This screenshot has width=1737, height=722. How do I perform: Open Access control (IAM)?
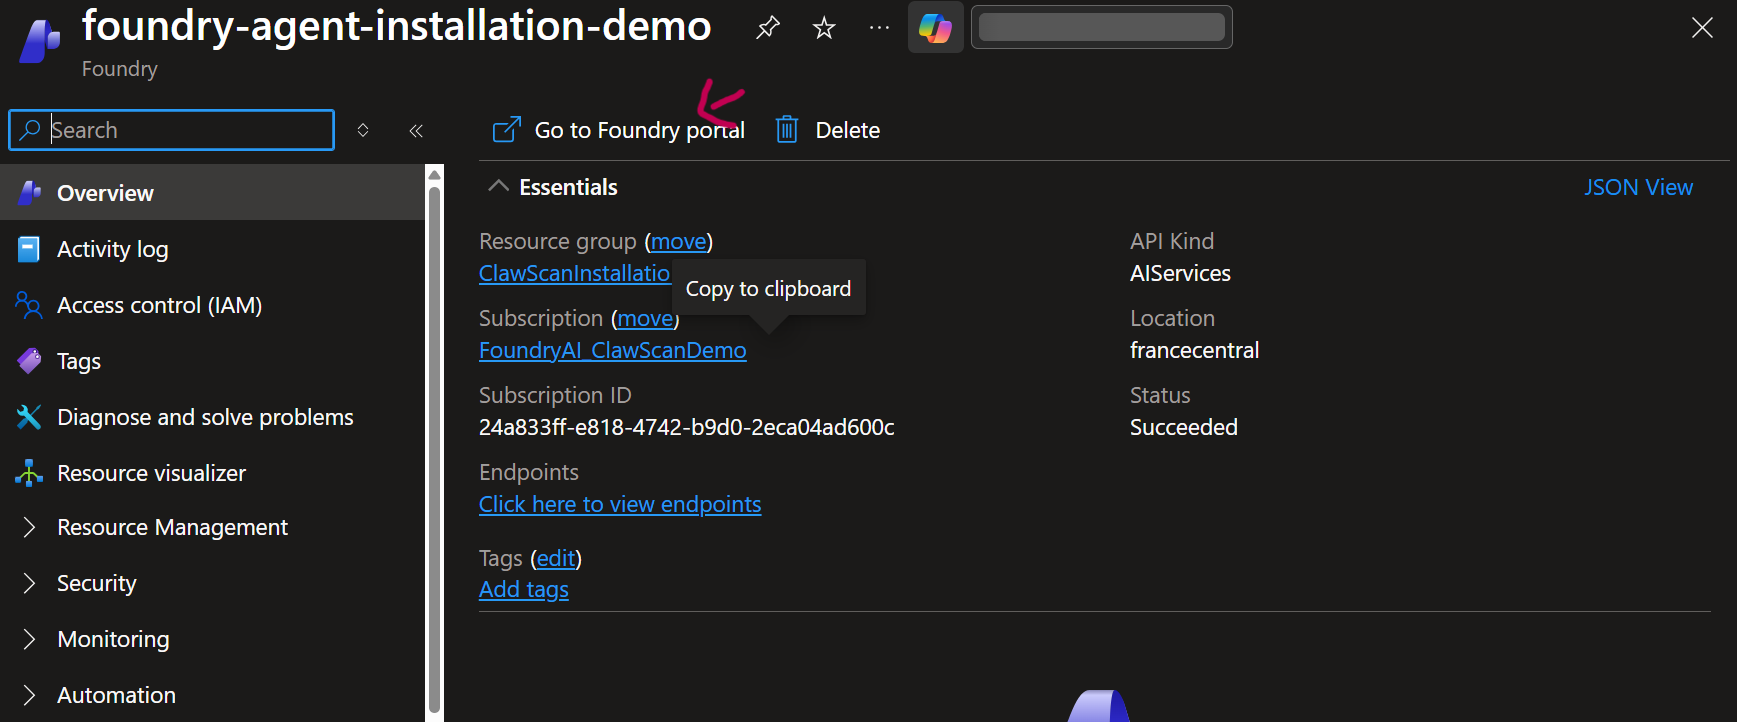pos(213,305)
